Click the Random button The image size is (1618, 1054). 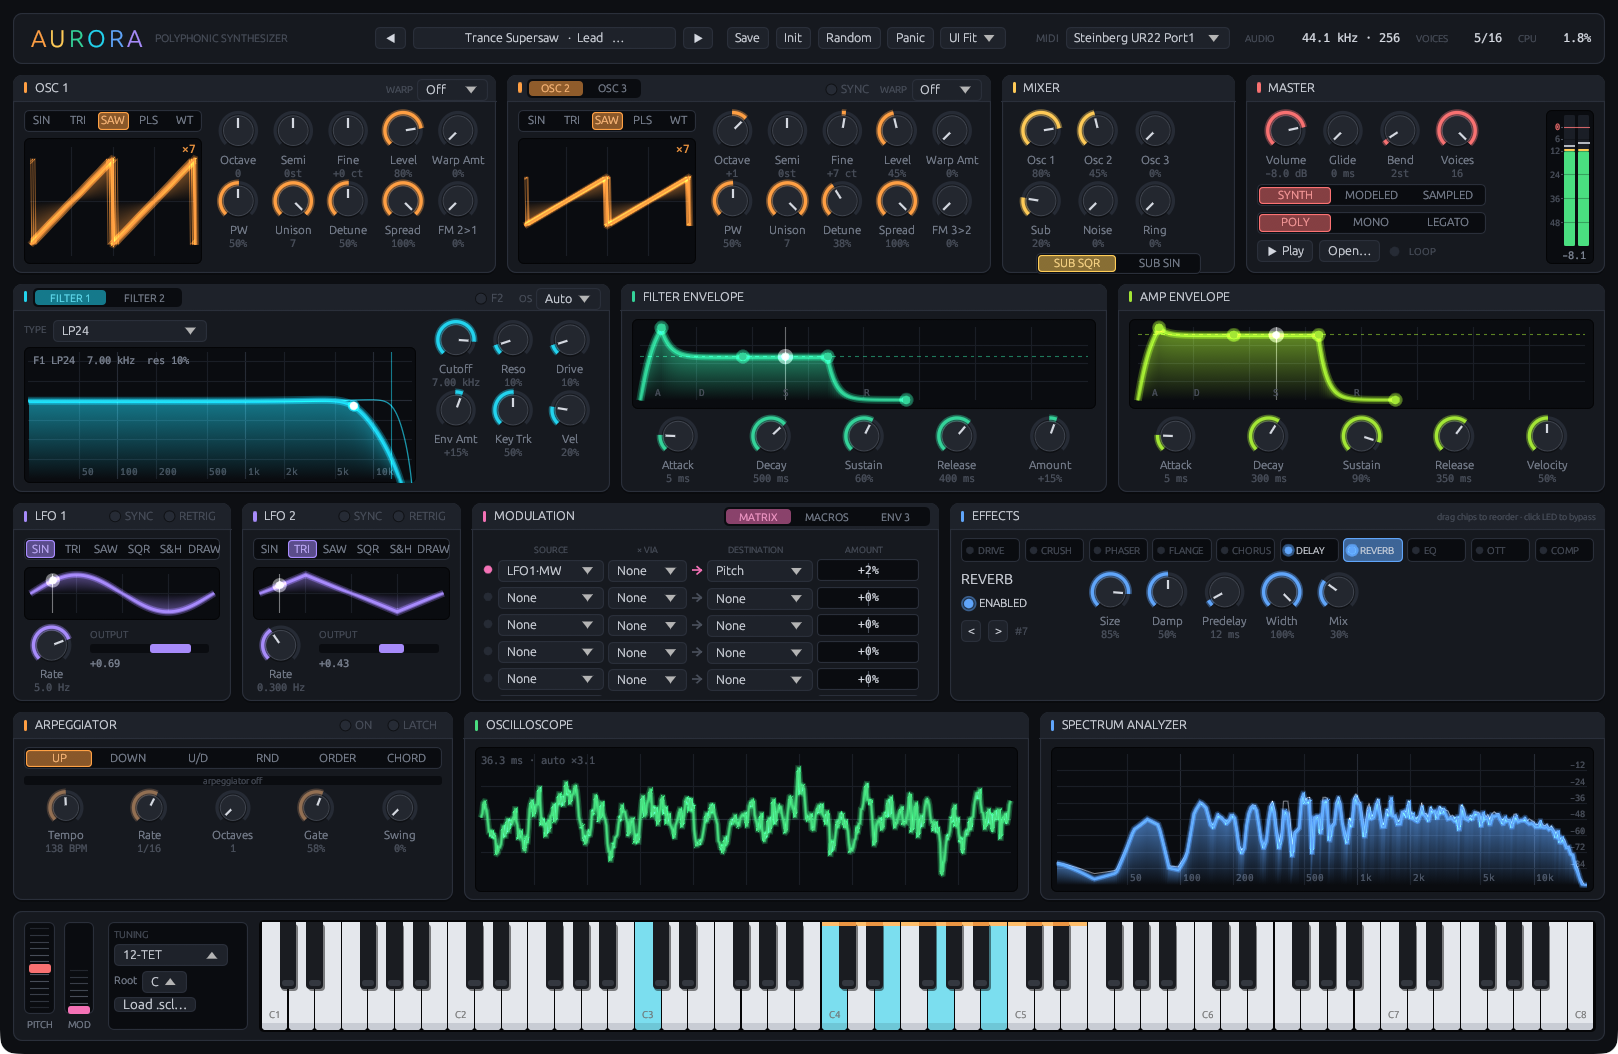coord(848,38)
